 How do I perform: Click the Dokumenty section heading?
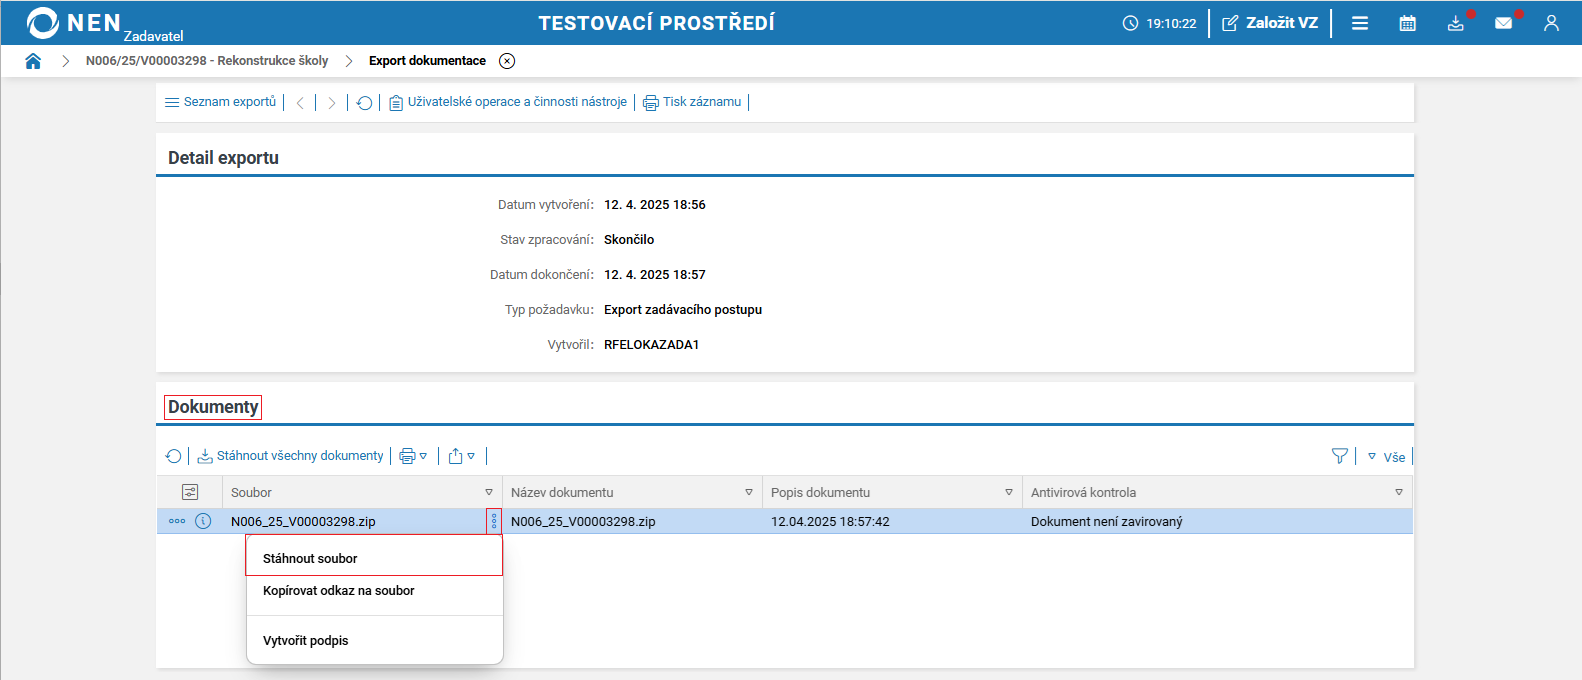click(213, 407)
